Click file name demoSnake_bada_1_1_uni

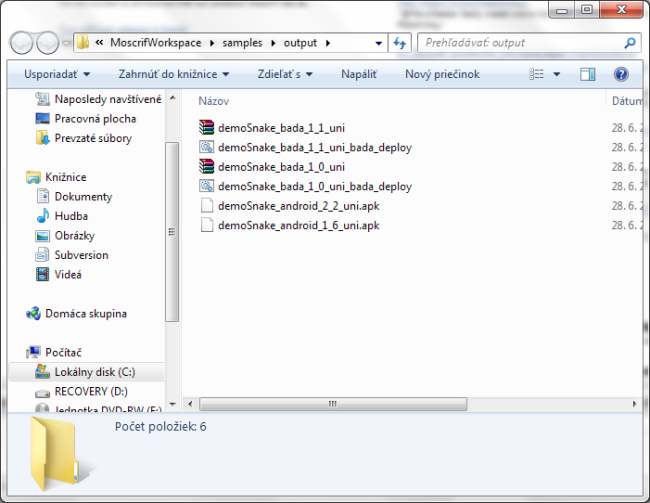pyautogui.click(x=281, y=128)
